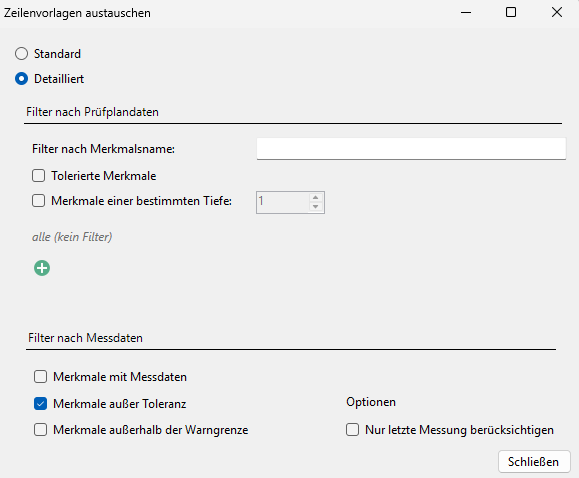Viewport: 579px width, 478px height.
Task: Minimize the Zeilenvorlagen austauschen dialog
Action: 466,13
